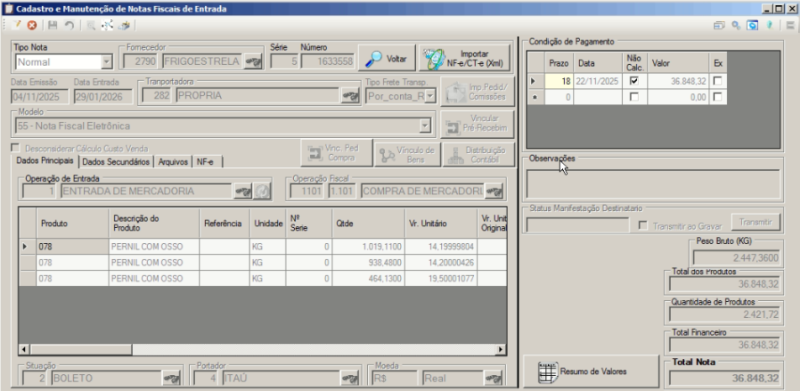800x391 pixels.
Task: Open Situação lookup next to BOLETO
Action: (x=171, y=378)
